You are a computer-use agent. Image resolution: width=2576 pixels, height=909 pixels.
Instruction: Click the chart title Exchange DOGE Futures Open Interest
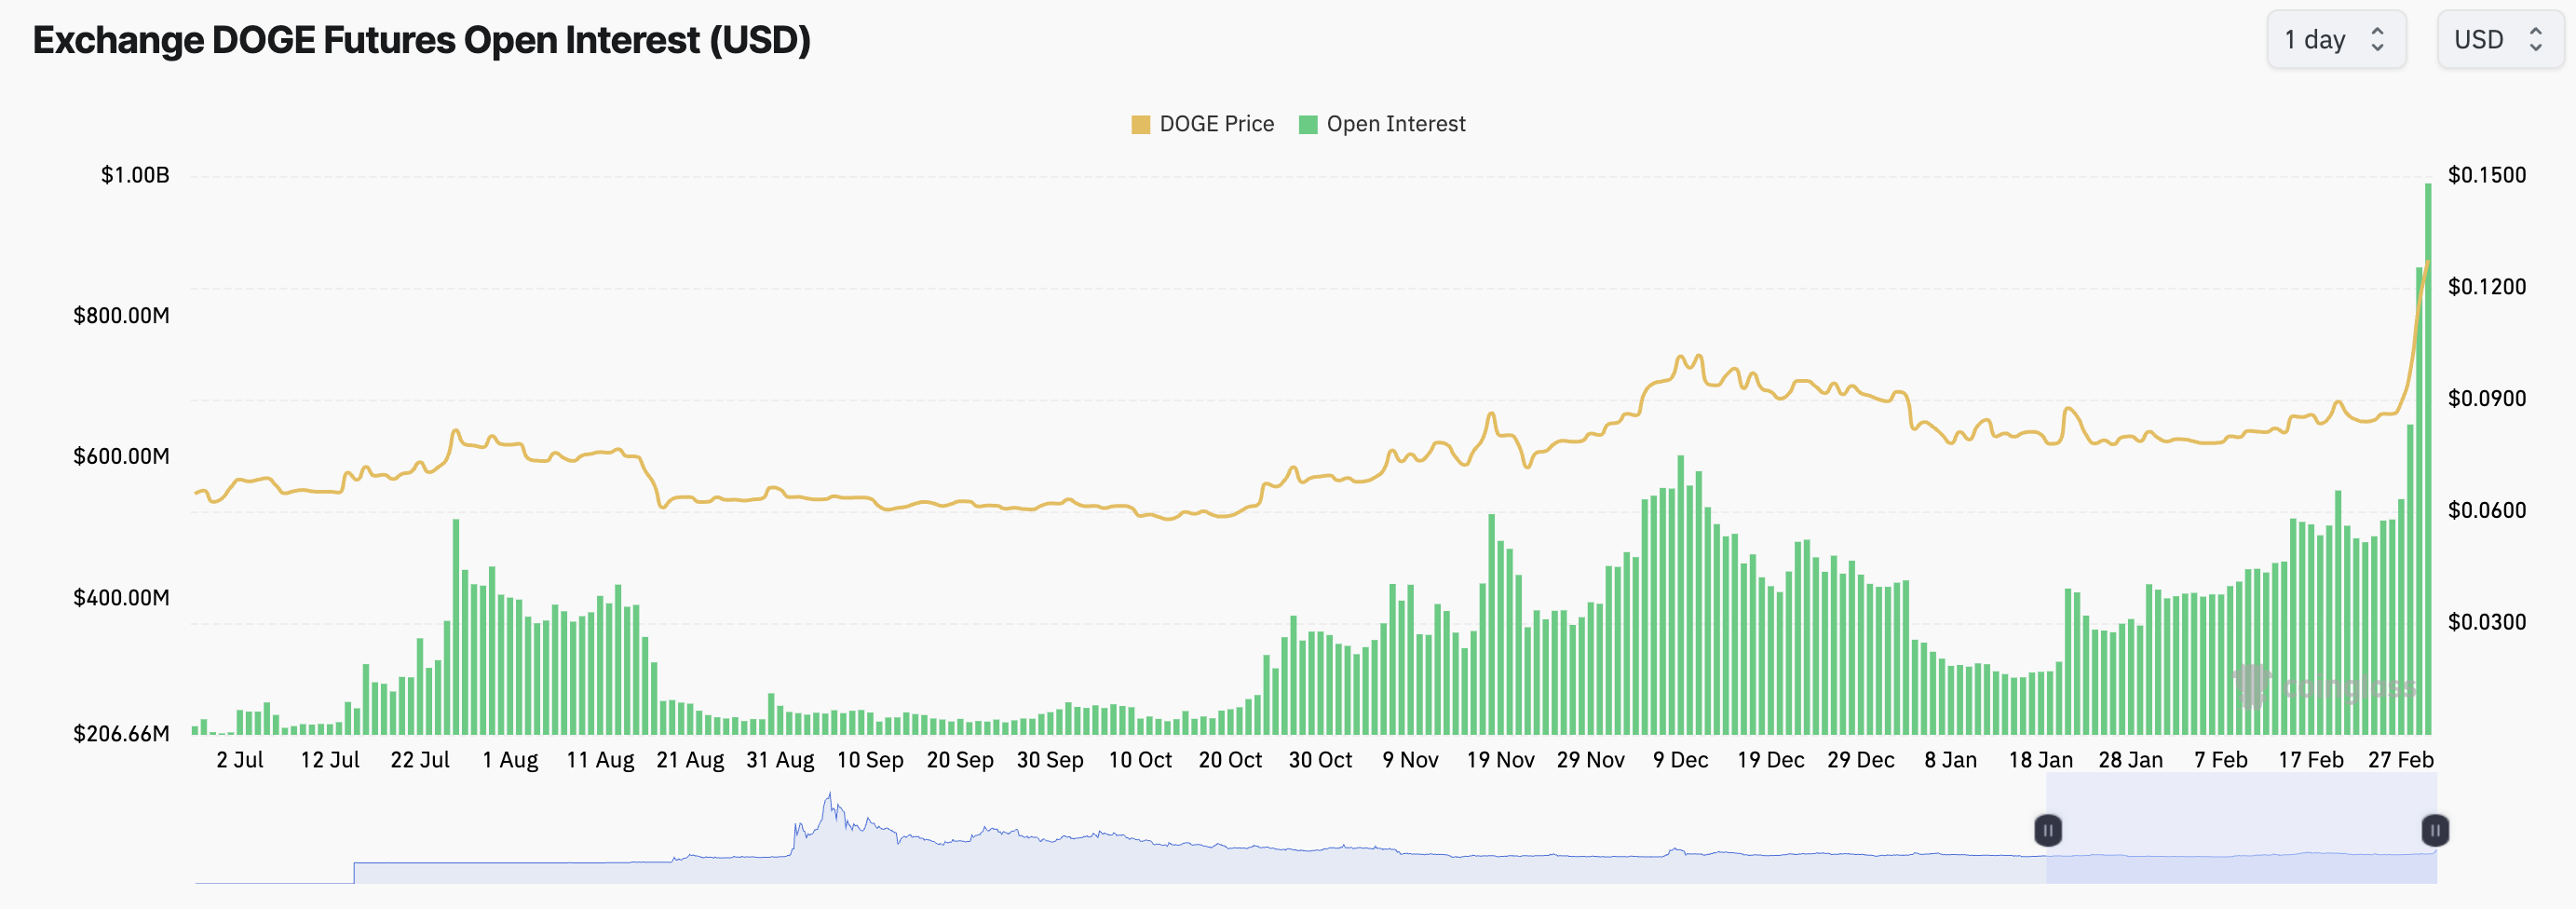point(421,40)
